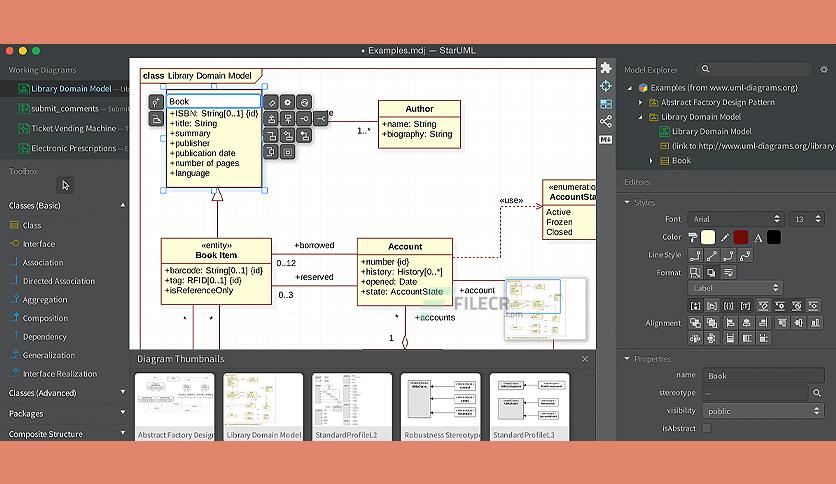This screenshot has width=836, height=484.
Task: Open Electronic Prescriptions working diagram
Action: pos(65,148)
